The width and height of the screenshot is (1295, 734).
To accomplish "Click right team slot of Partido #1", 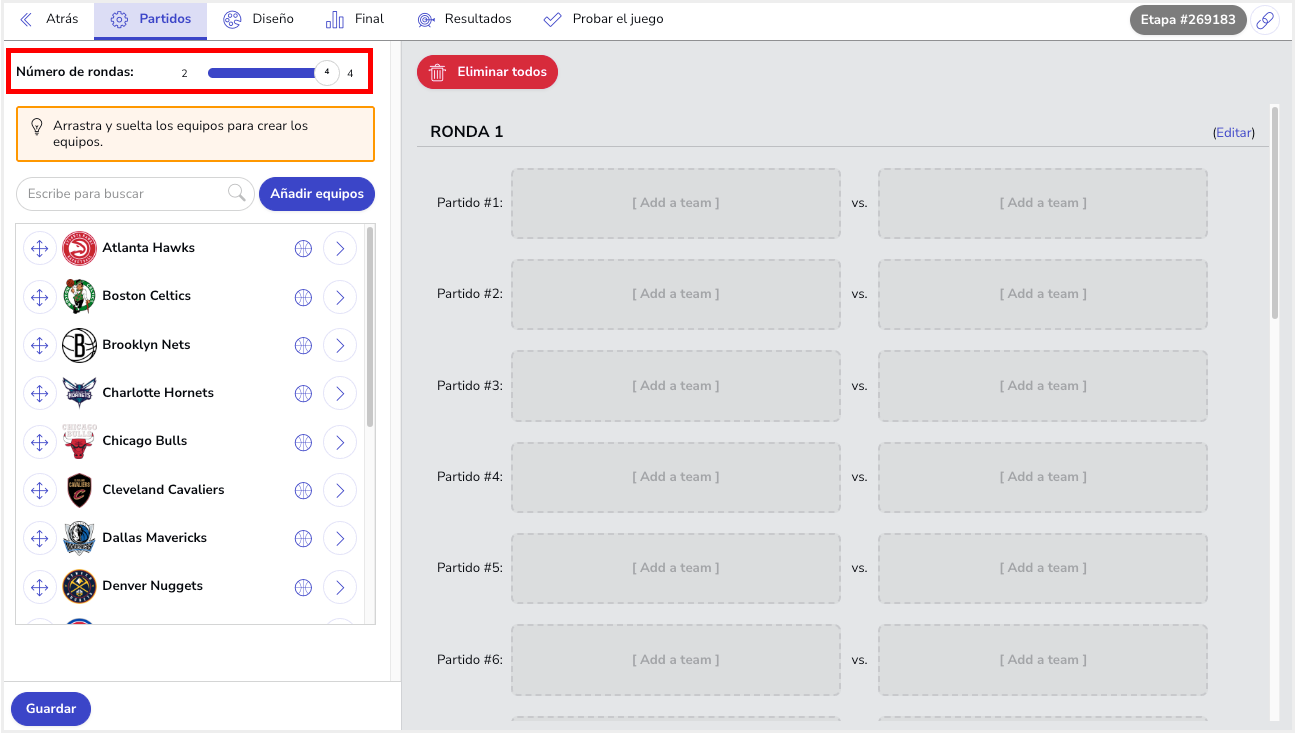I will [x=1043, y=203].
